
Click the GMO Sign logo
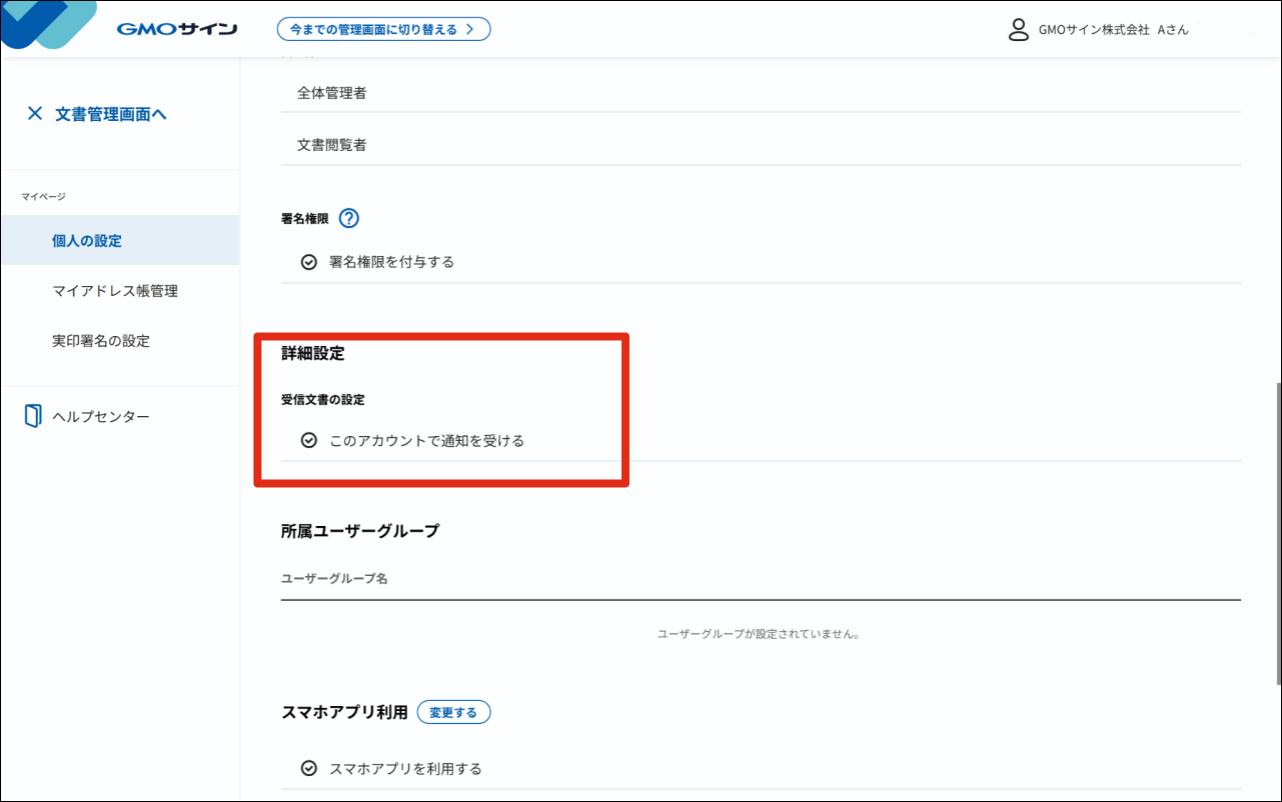pos(176,29)
